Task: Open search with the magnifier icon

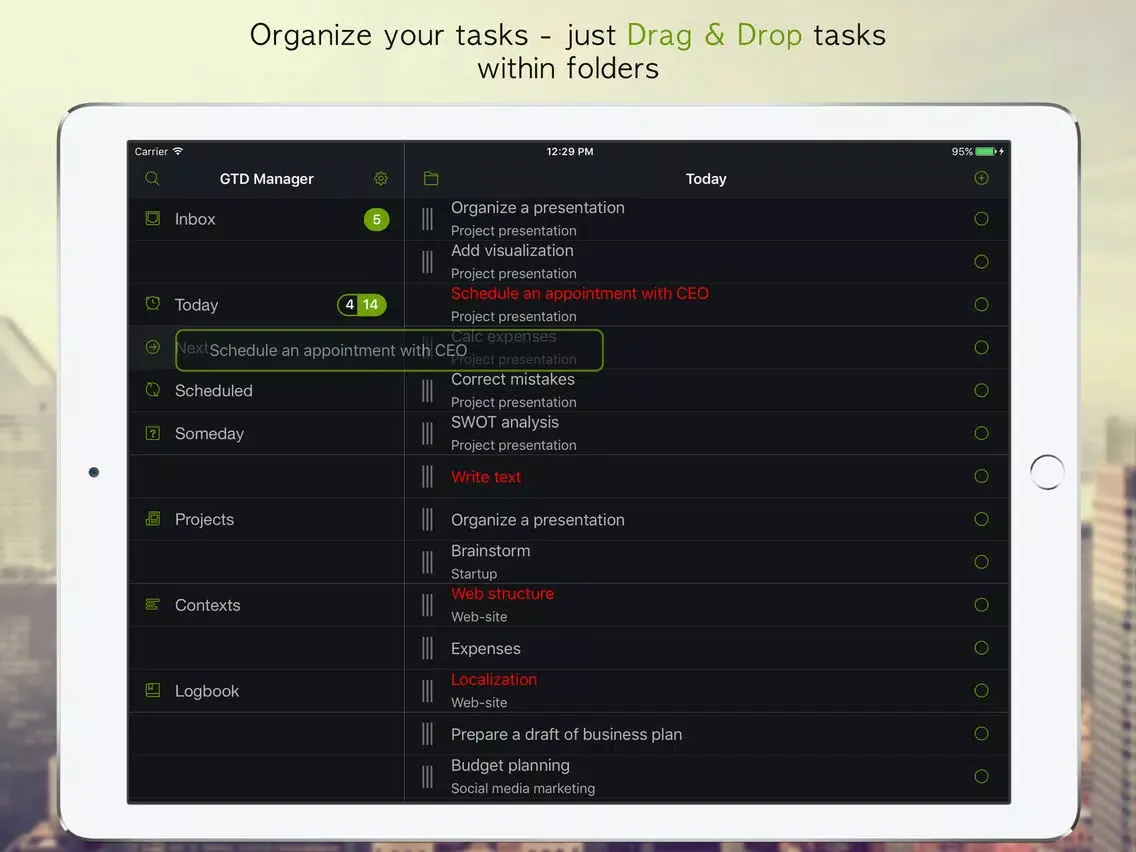Action: (152, 178)
